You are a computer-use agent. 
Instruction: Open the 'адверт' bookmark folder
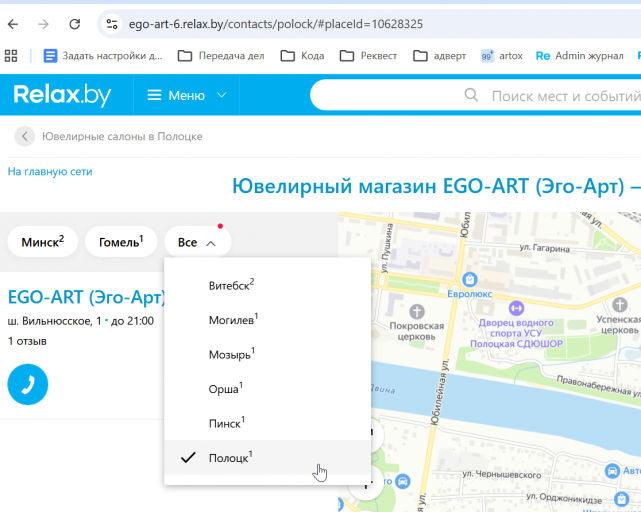click(439, 56)
